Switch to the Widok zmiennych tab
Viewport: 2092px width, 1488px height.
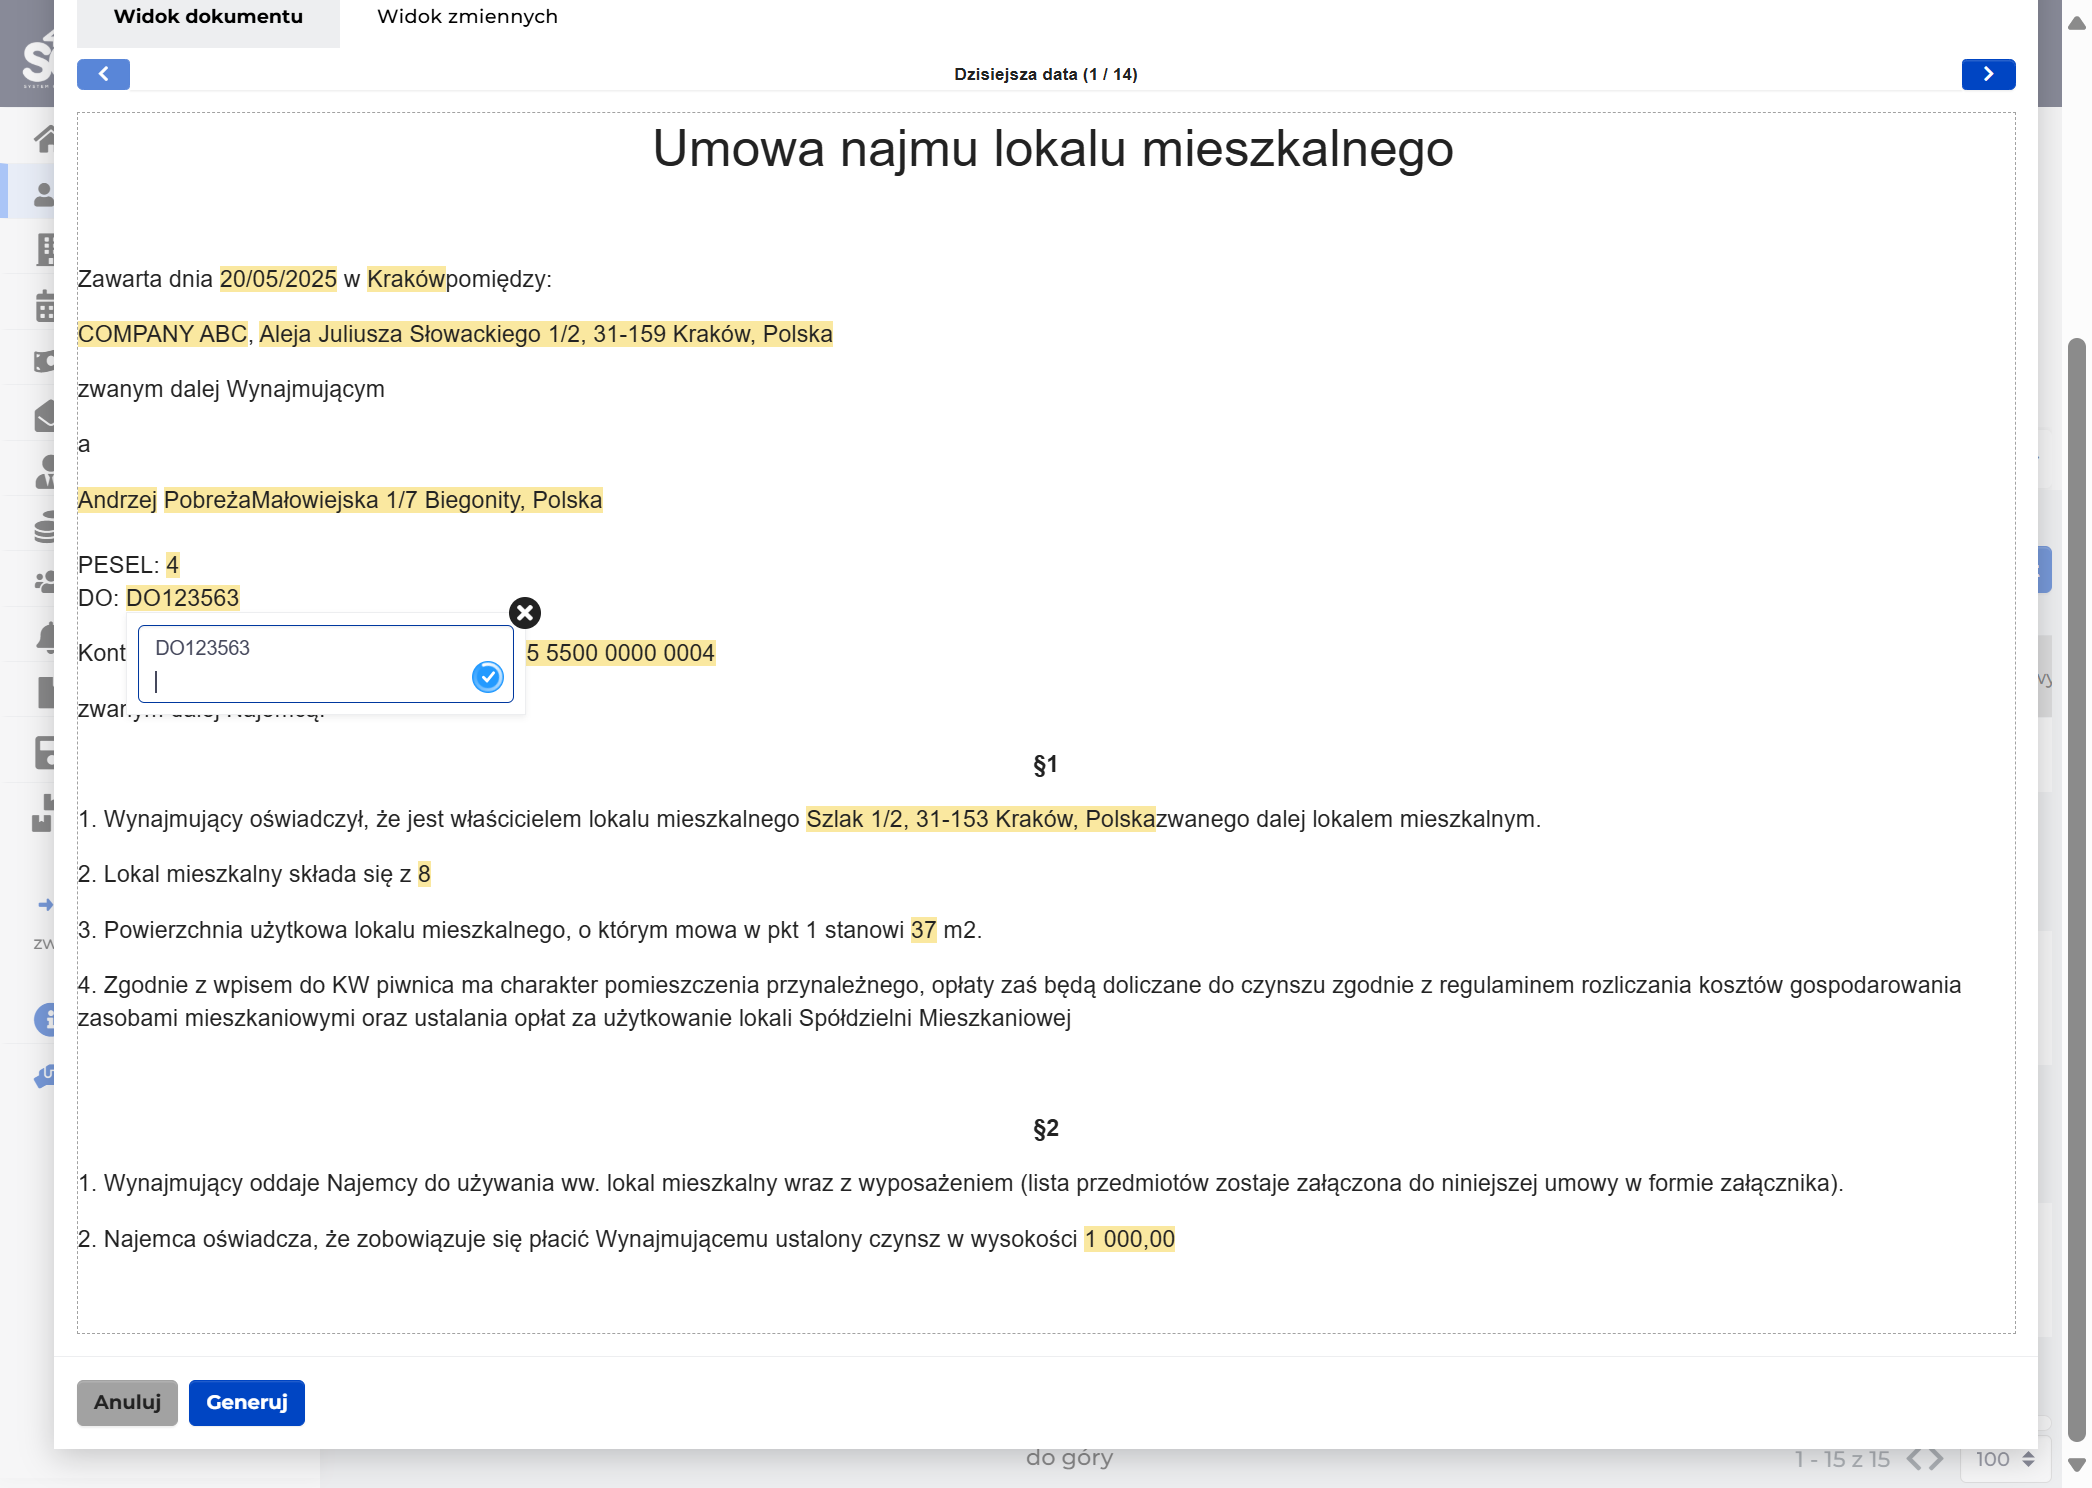tap(467, 17)
